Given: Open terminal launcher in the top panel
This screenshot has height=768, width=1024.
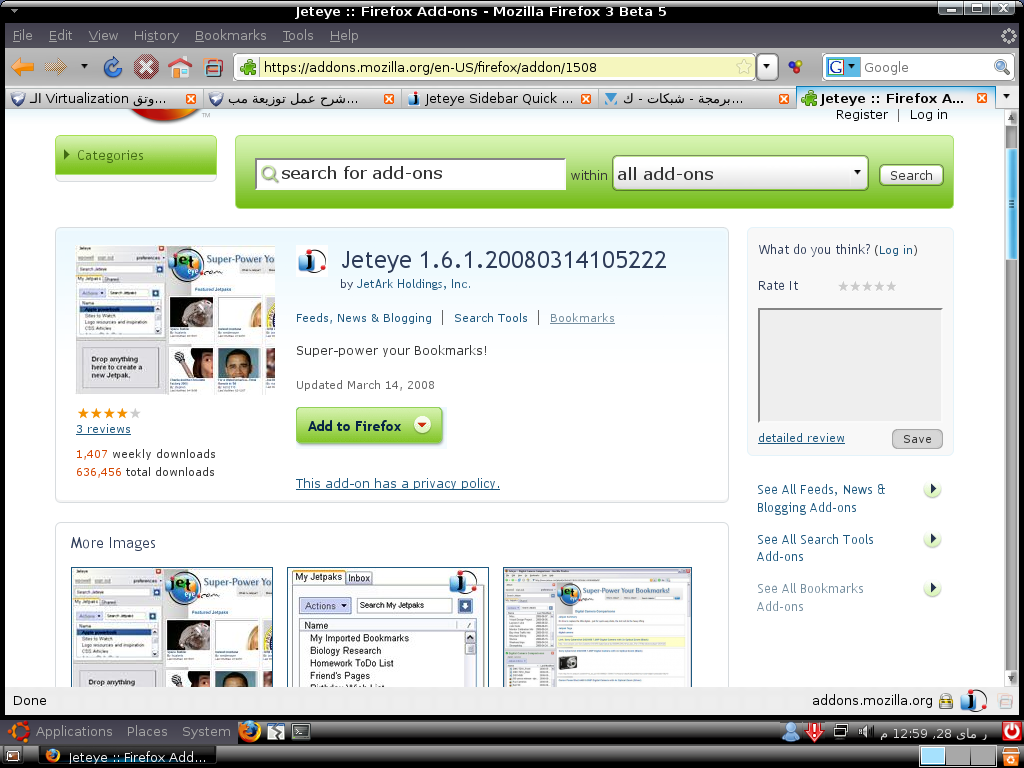Looking at the screenshot, I should (300, 731).
